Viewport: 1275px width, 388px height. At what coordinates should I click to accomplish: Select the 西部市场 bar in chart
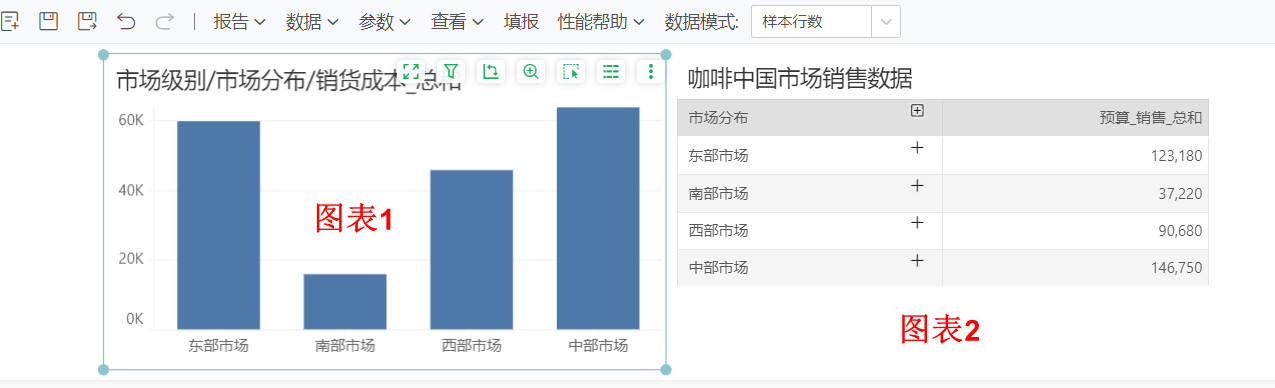(x=472, y=249)
